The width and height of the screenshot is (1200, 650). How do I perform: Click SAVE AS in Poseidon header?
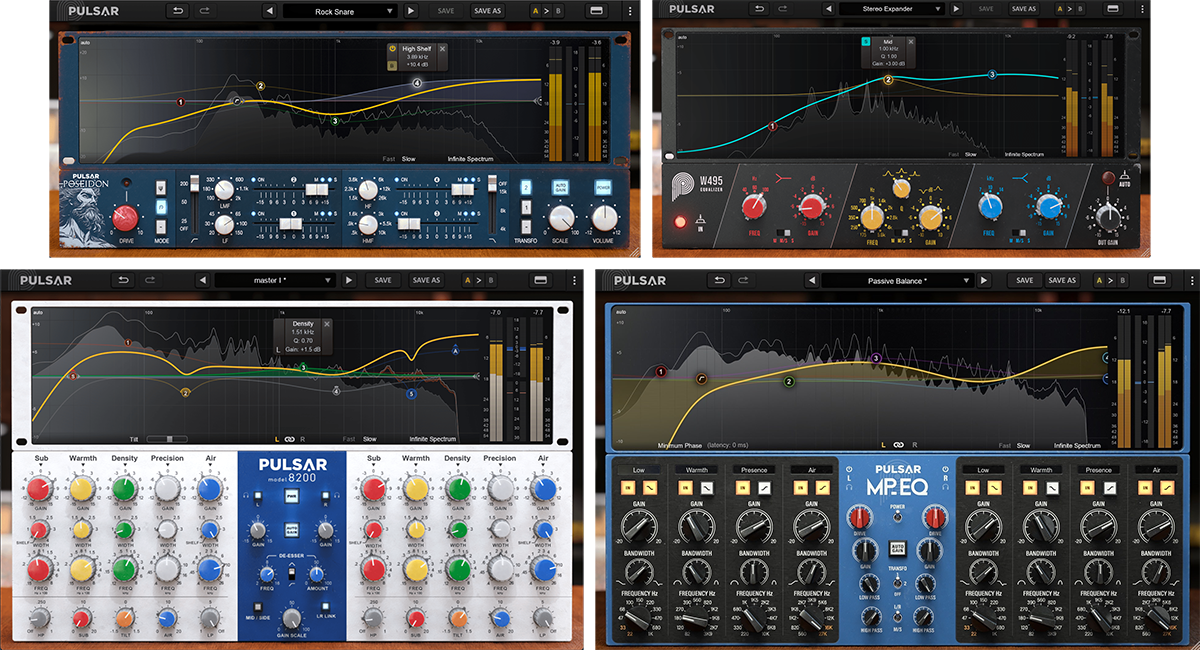point(487,11)
